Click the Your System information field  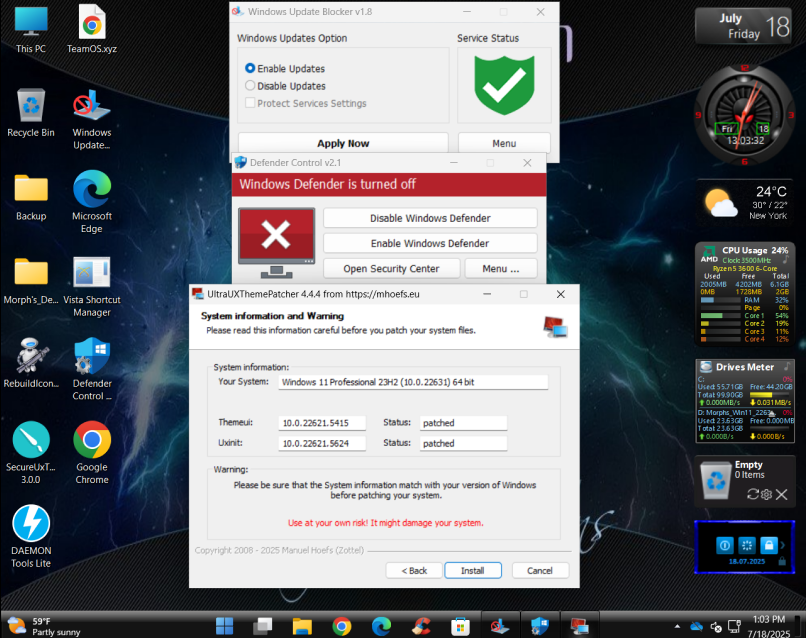click(x=413, y=382)
